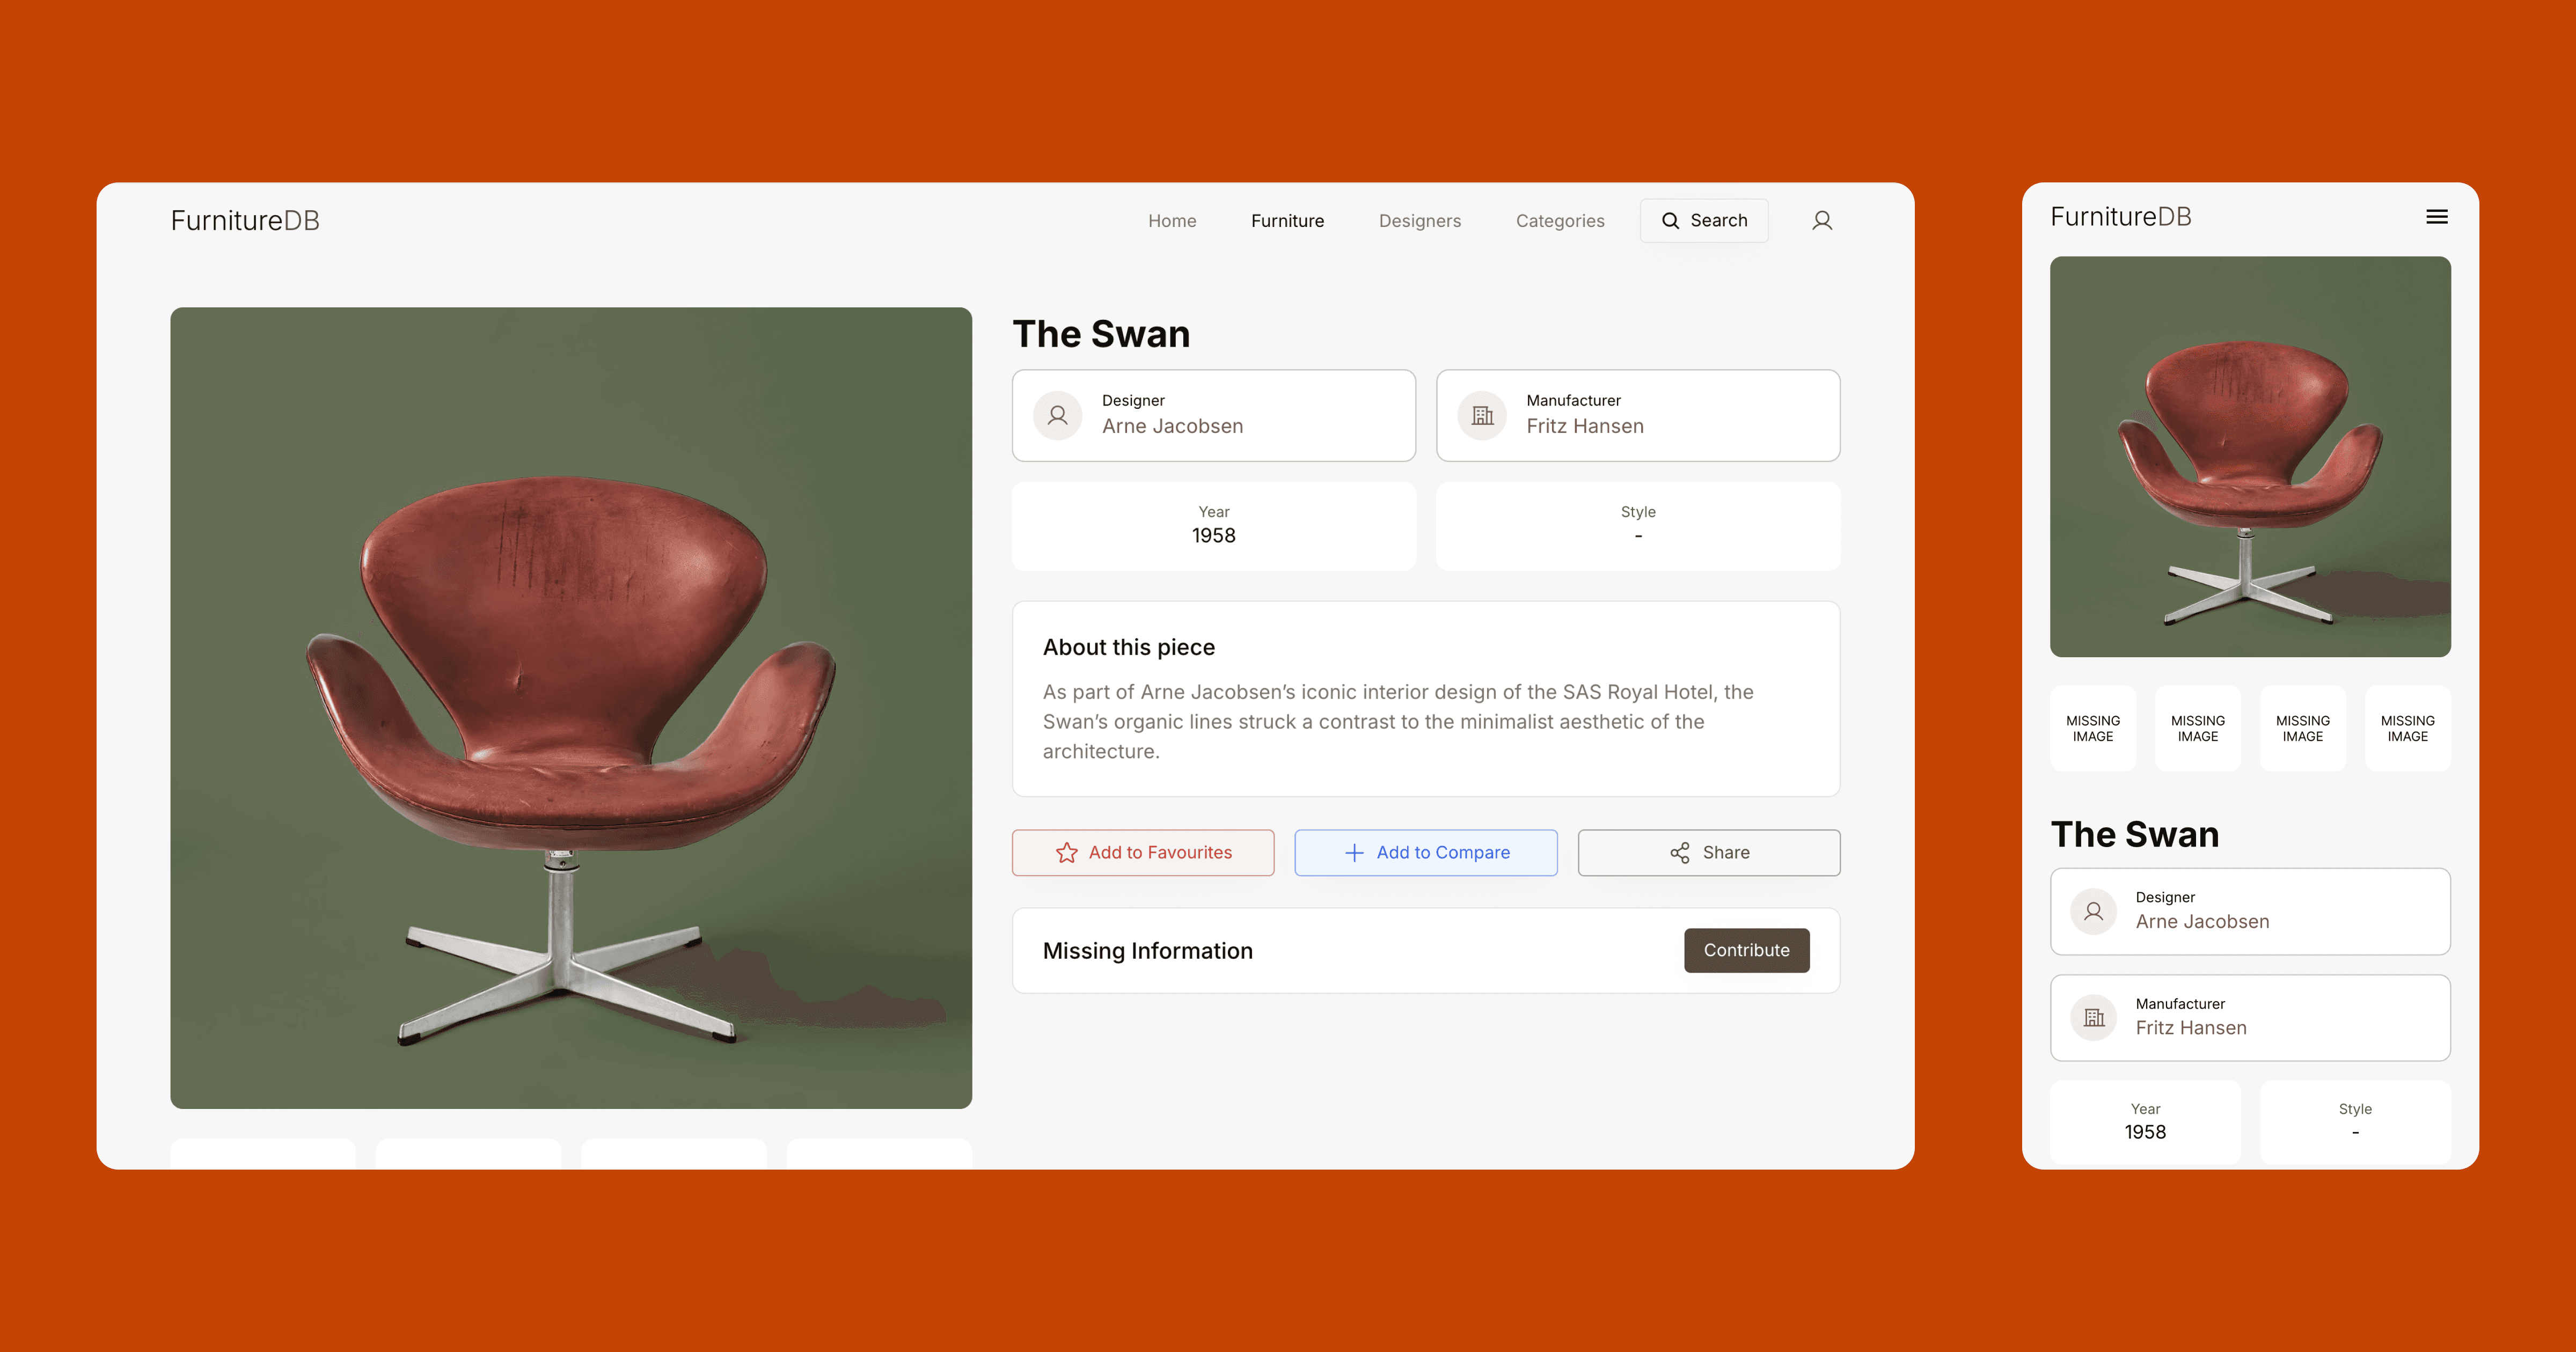Viewport: 2576px width, 1352px height.
Task: Open the user account profile icon
Action: (1822, 220)
